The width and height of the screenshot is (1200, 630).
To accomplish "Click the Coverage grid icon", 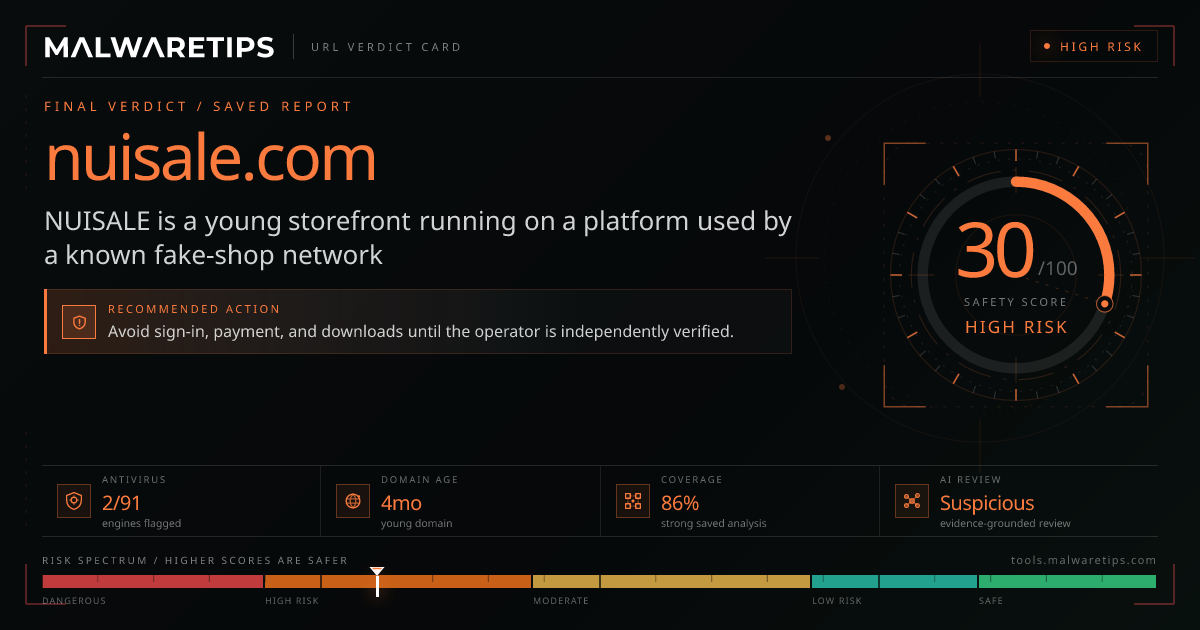I will pyautogui.click(x=632, y=501).
